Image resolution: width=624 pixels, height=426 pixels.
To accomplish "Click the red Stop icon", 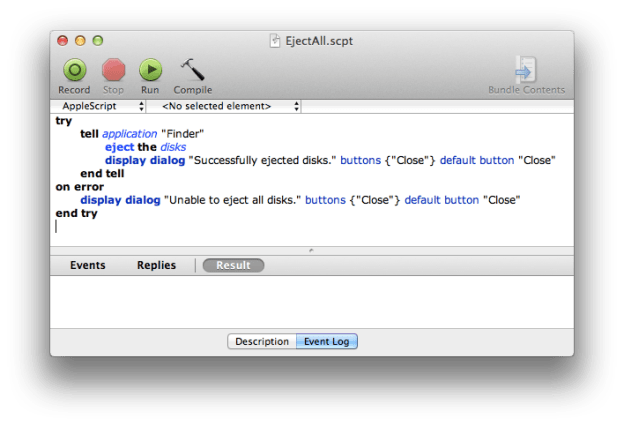I will tap(113, 70).
